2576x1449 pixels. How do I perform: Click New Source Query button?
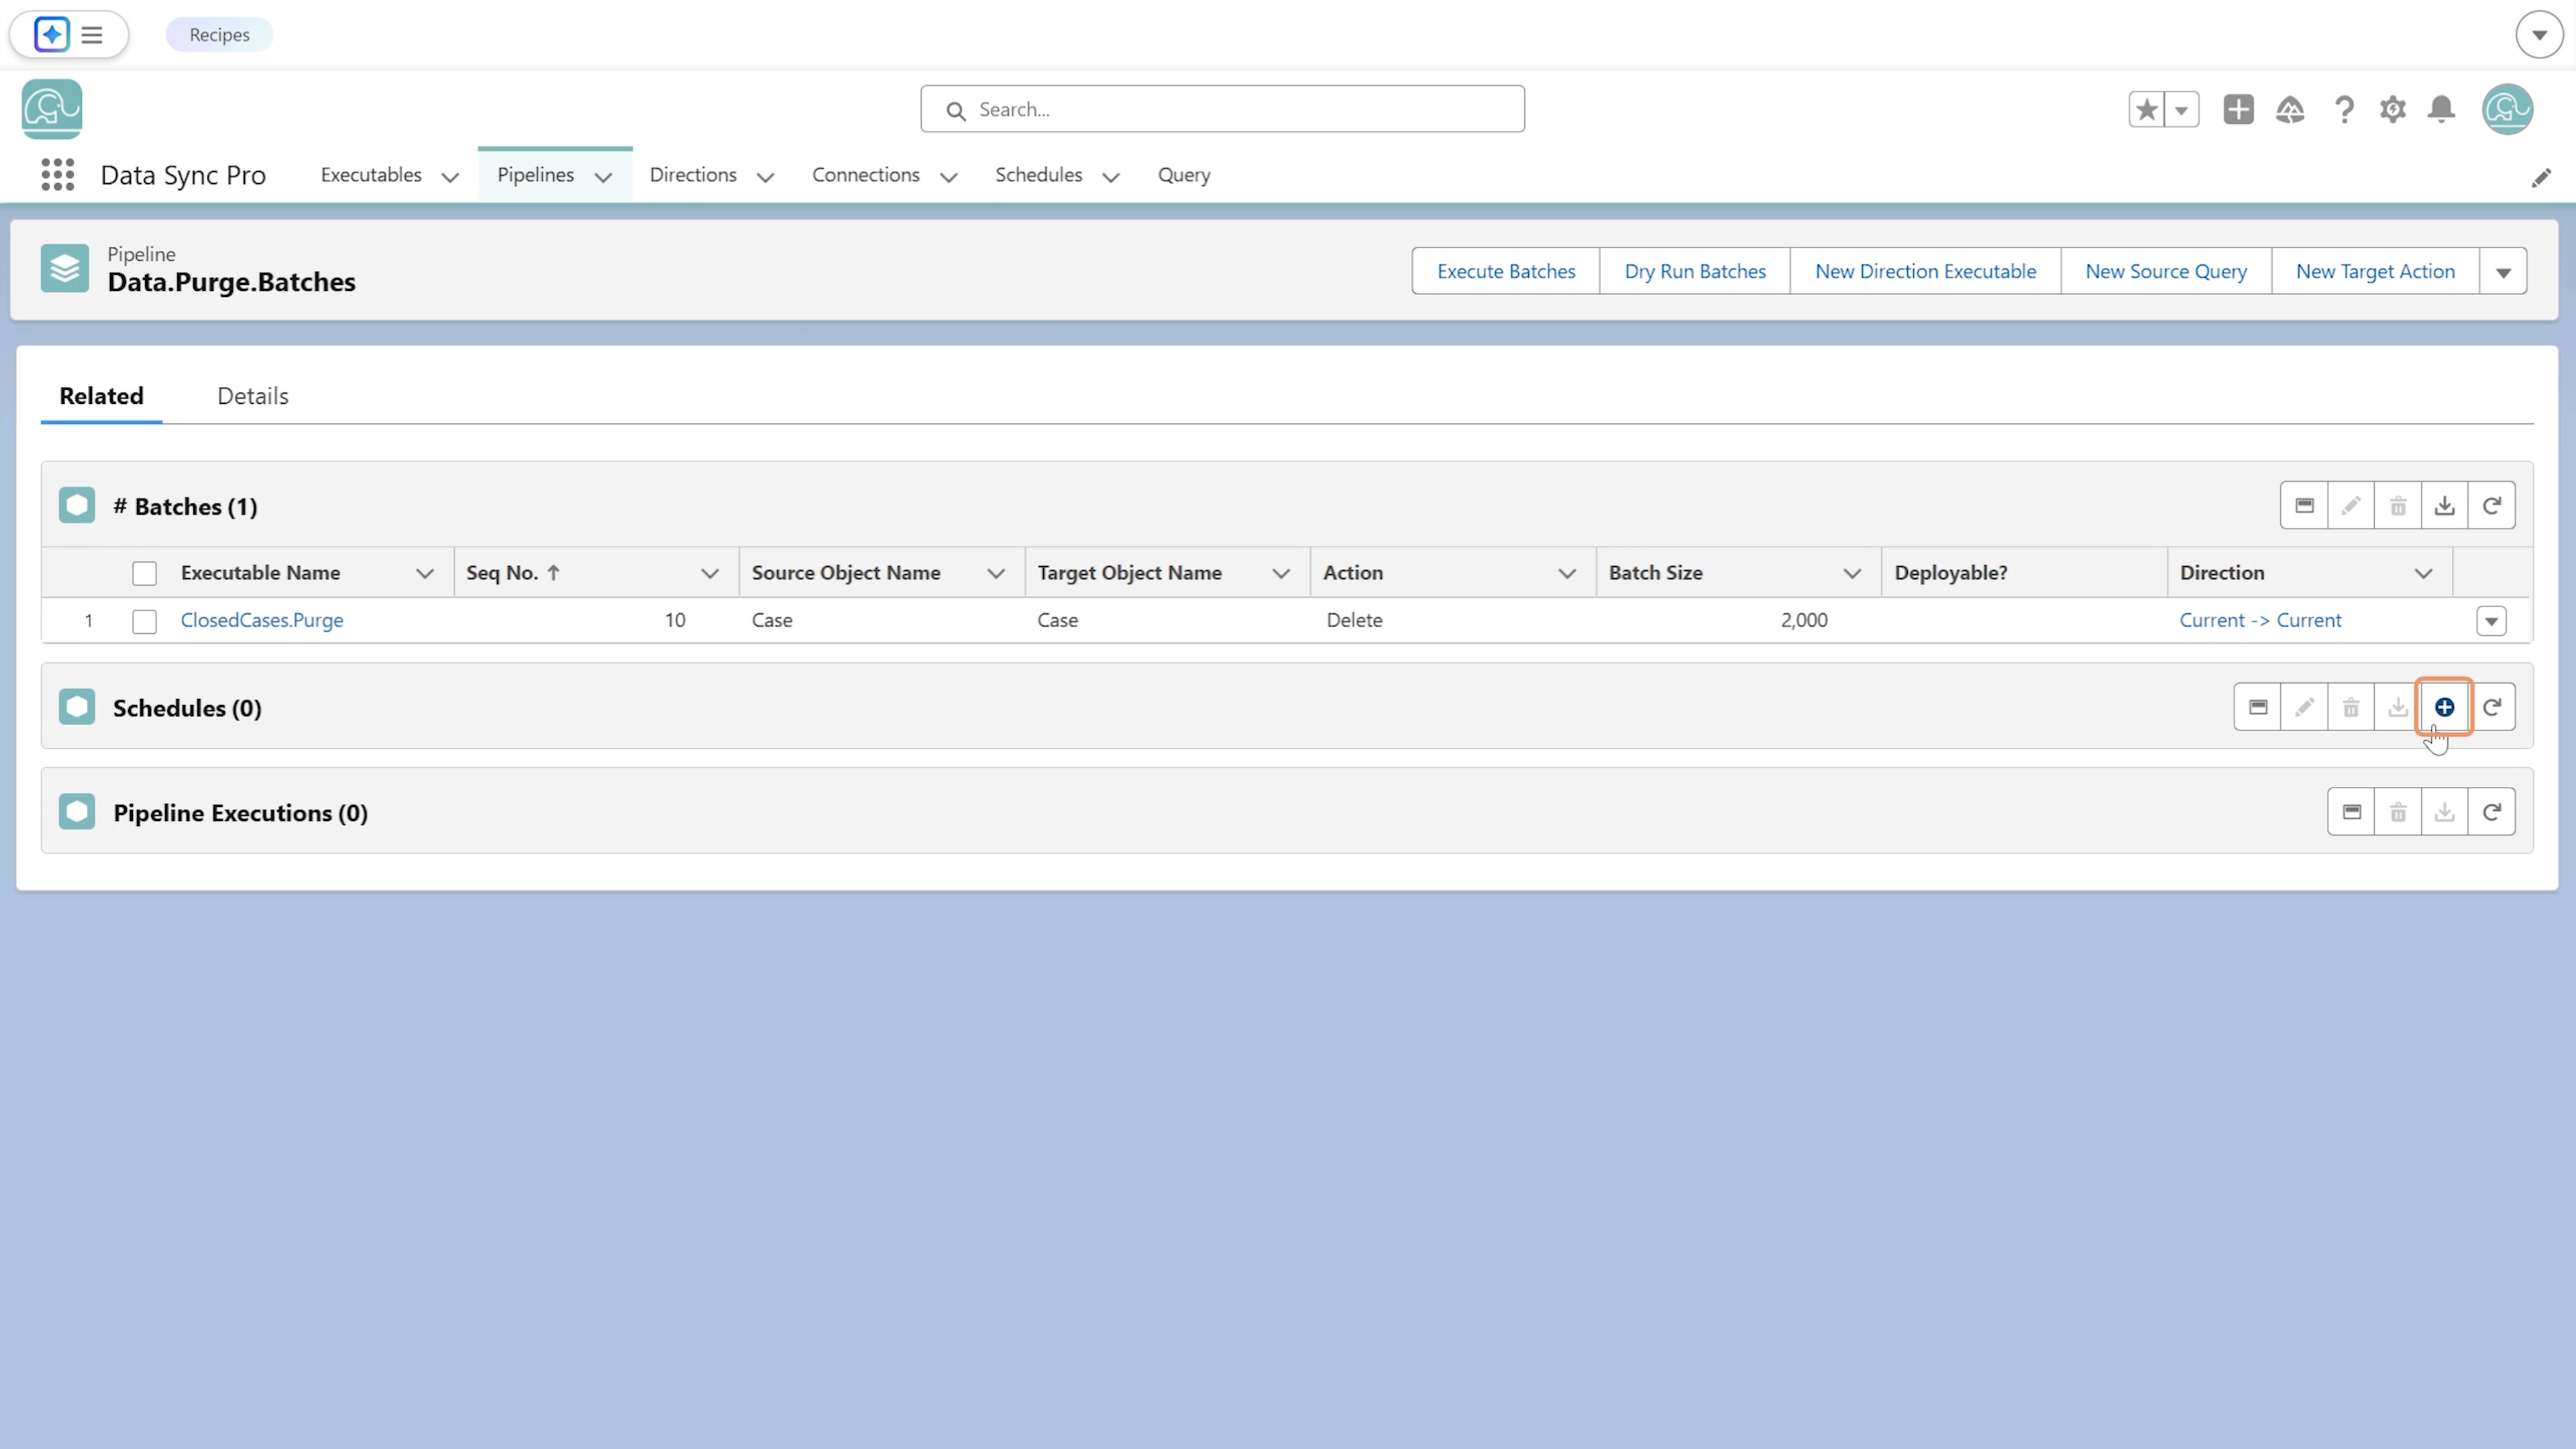(2166, 272)
